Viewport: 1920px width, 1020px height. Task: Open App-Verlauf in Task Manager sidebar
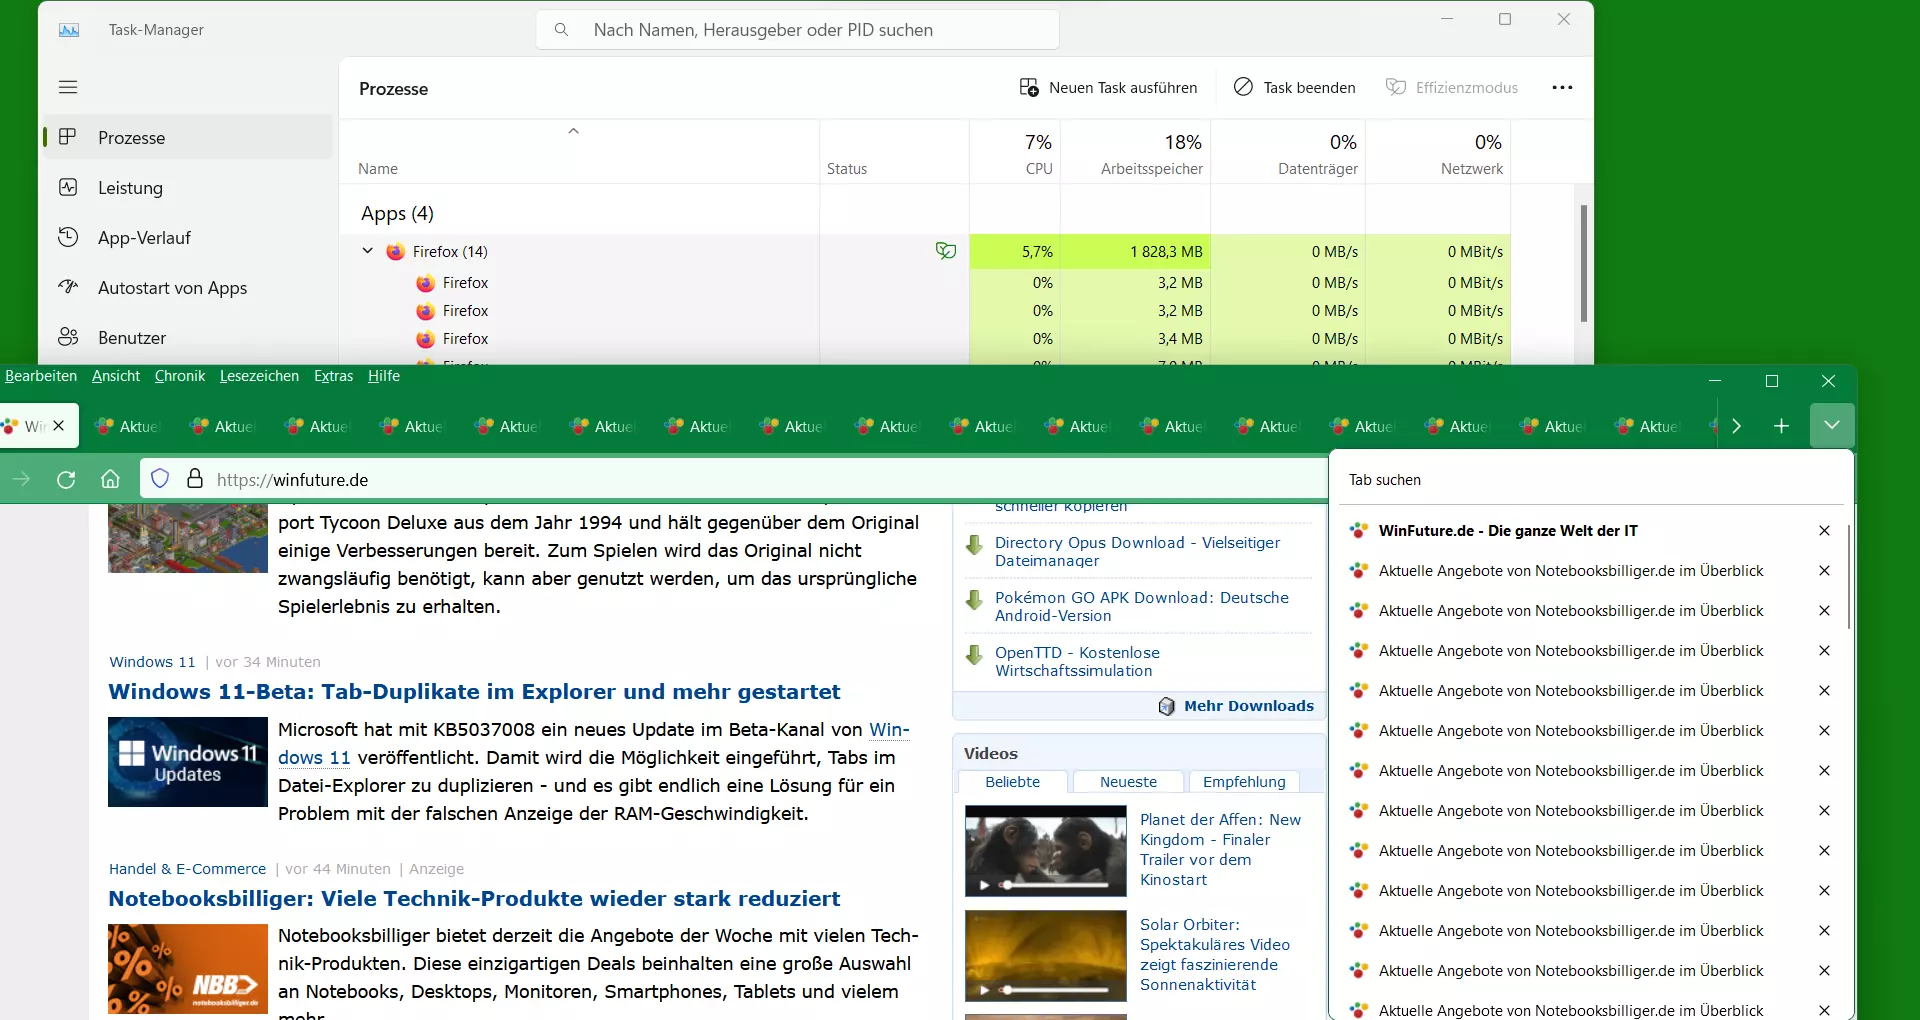[187, 238]
